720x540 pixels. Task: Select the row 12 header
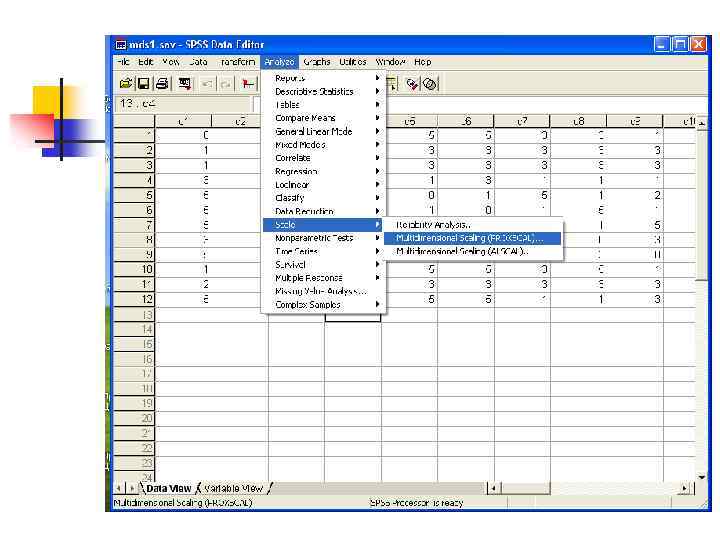pyautogui.click(x=134, y=299)
